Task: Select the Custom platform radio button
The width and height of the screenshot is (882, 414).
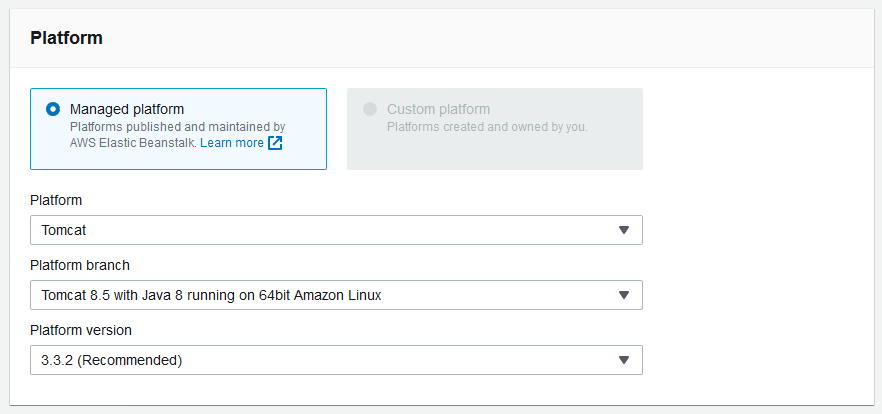Action: [370, 109]
